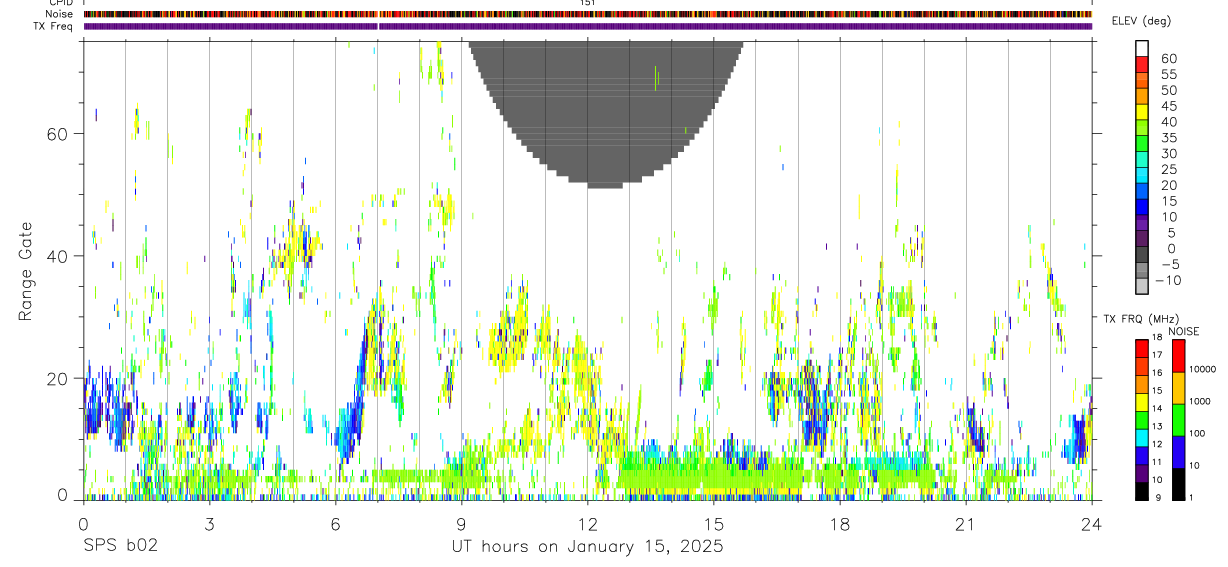This screenshot has width=1228, height=567.
Task: Click the 'SPS b02' radar beam label
Action: coord(120,547)
